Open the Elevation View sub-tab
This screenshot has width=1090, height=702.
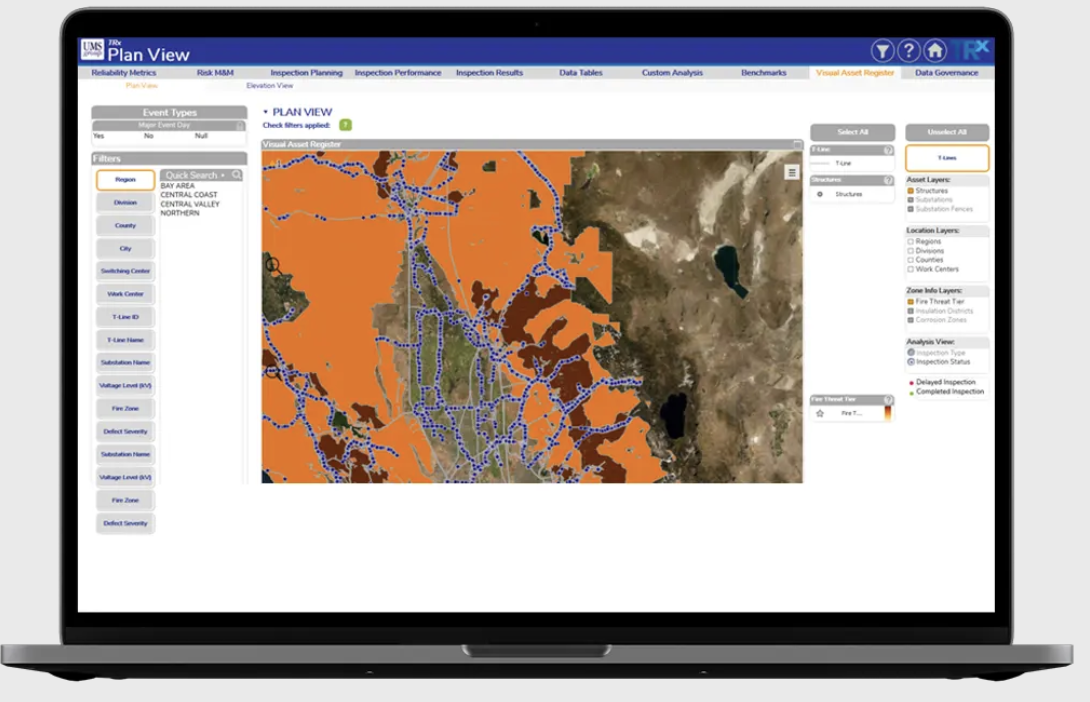269,86
